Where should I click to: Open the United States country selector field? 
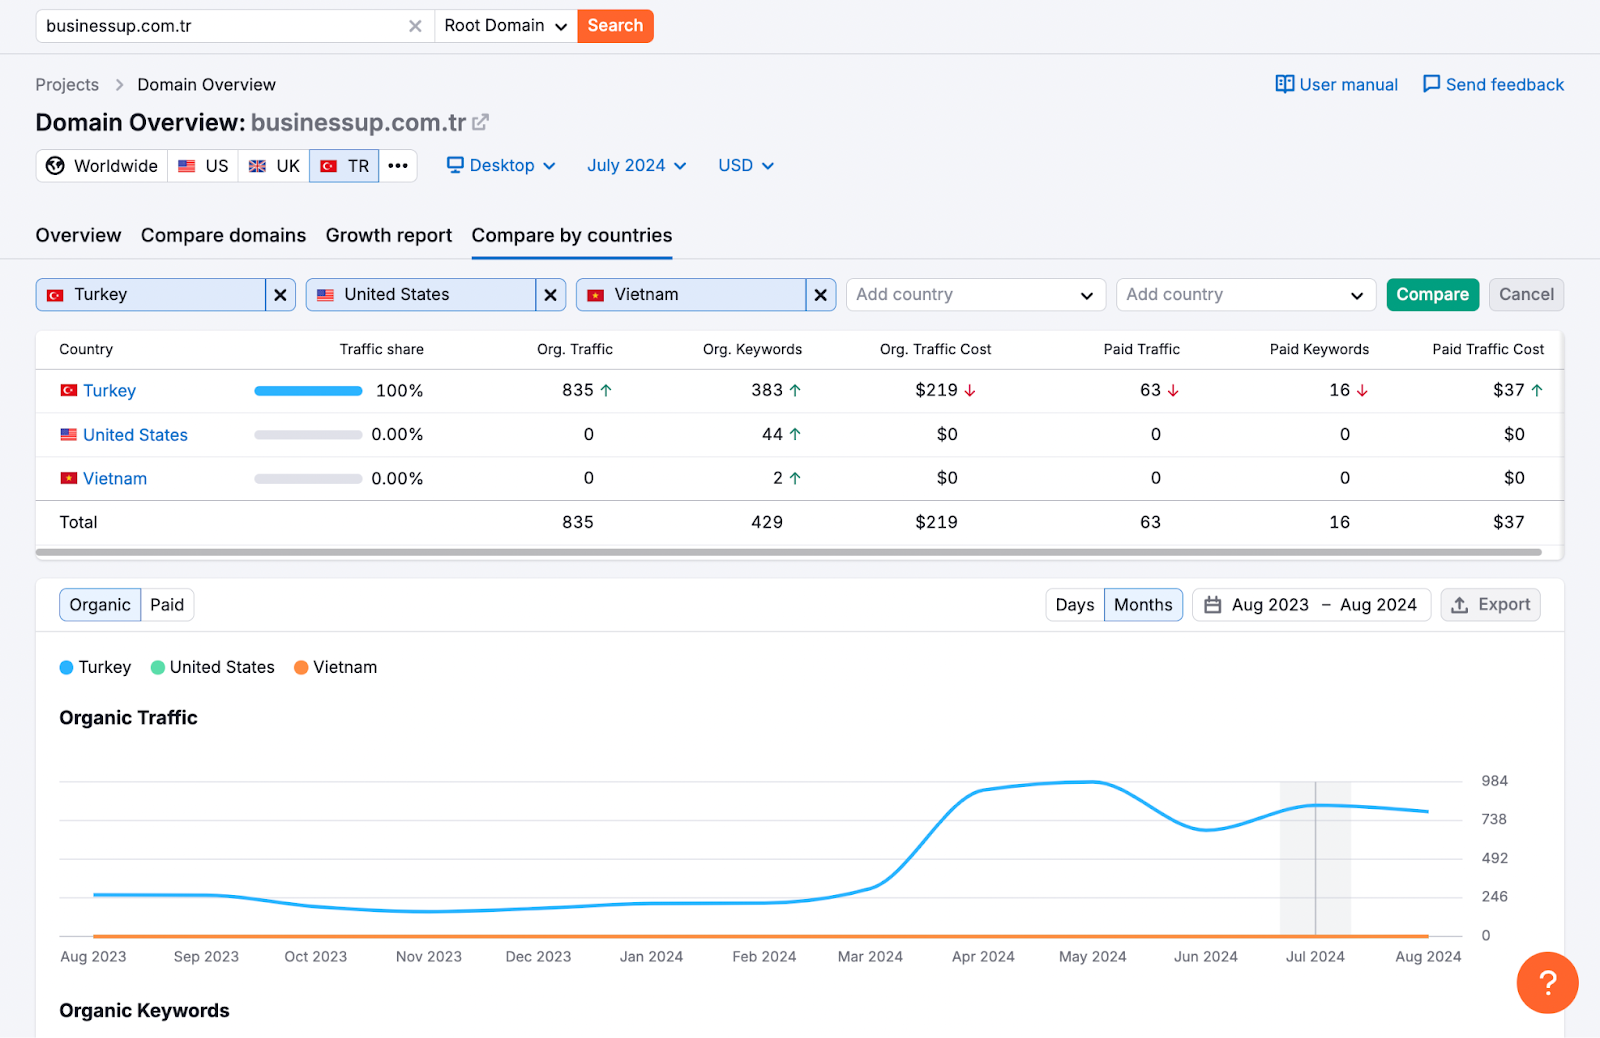click(x=421, y=295)
